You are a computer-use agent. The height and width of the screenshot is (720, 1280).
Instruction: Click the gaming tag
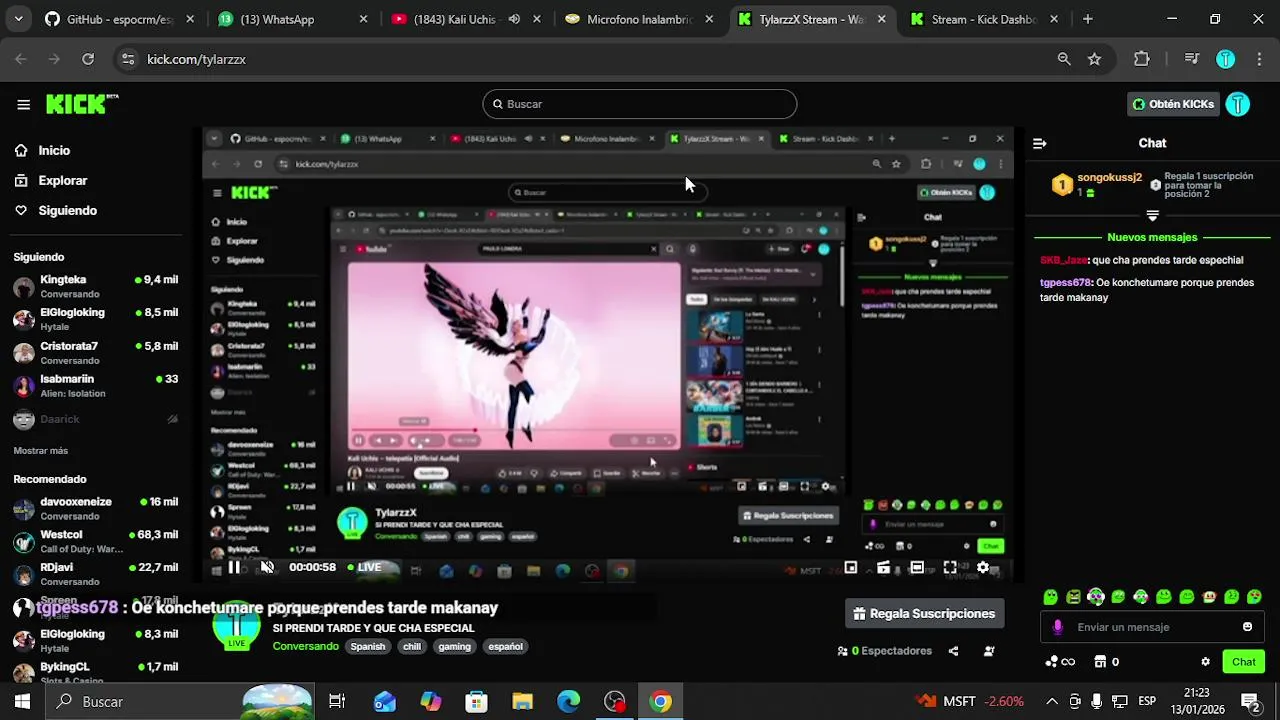click(454, 646)
